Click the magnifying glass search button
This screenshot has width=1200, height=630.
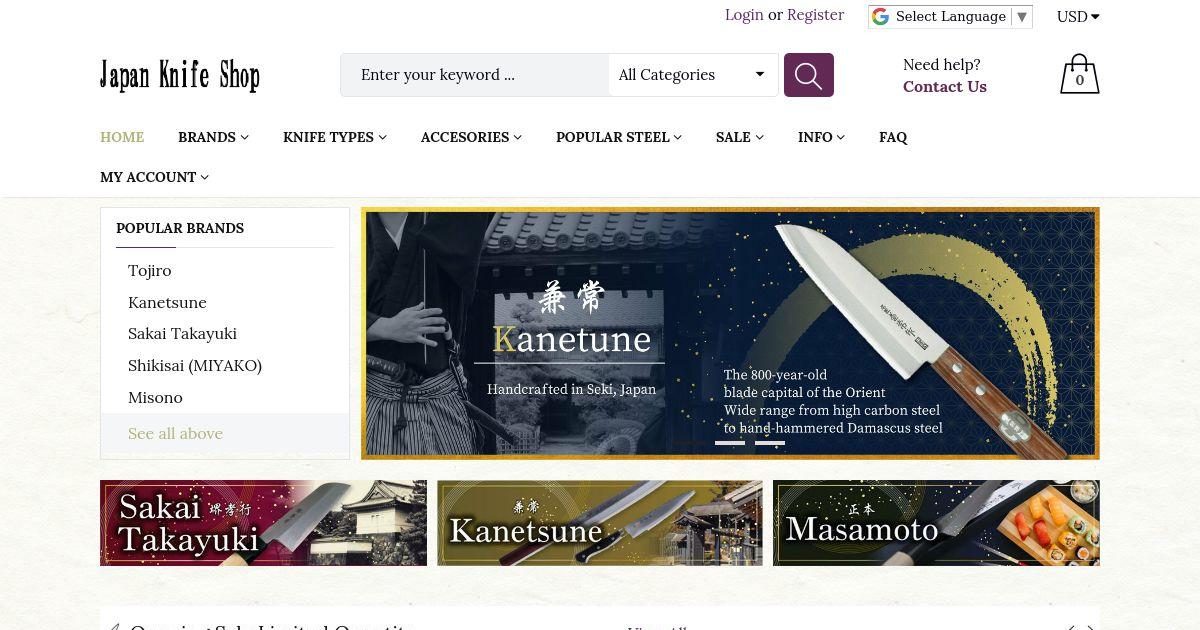pyautogui.click(x=808, y=75)
